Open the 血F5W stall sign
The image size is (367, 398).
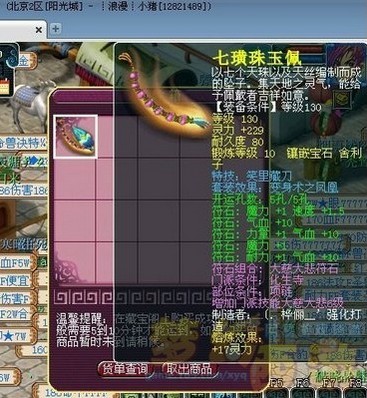coord(16,263)
